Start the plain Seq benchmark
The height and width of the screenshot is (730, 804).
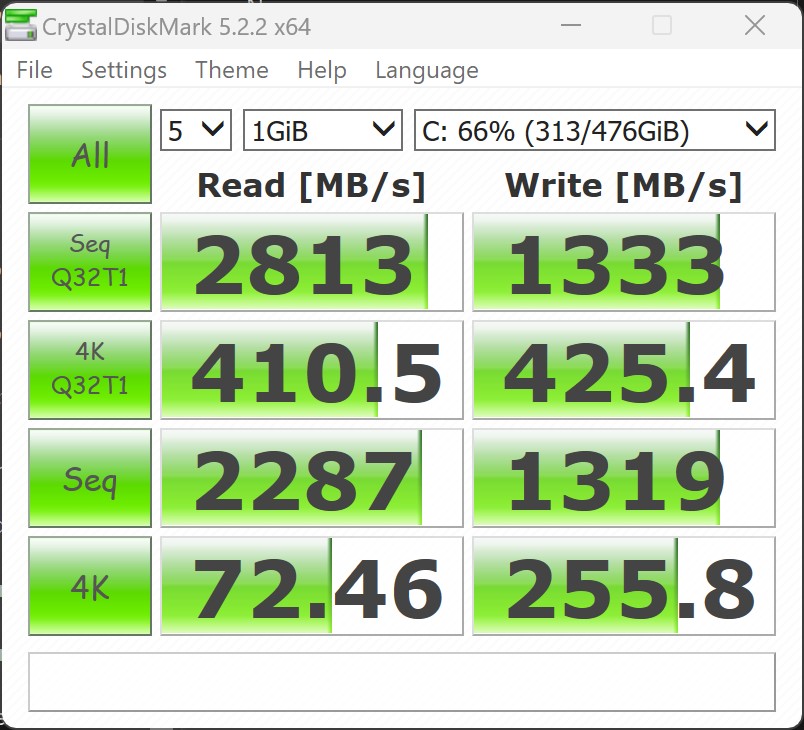(90, 478)
